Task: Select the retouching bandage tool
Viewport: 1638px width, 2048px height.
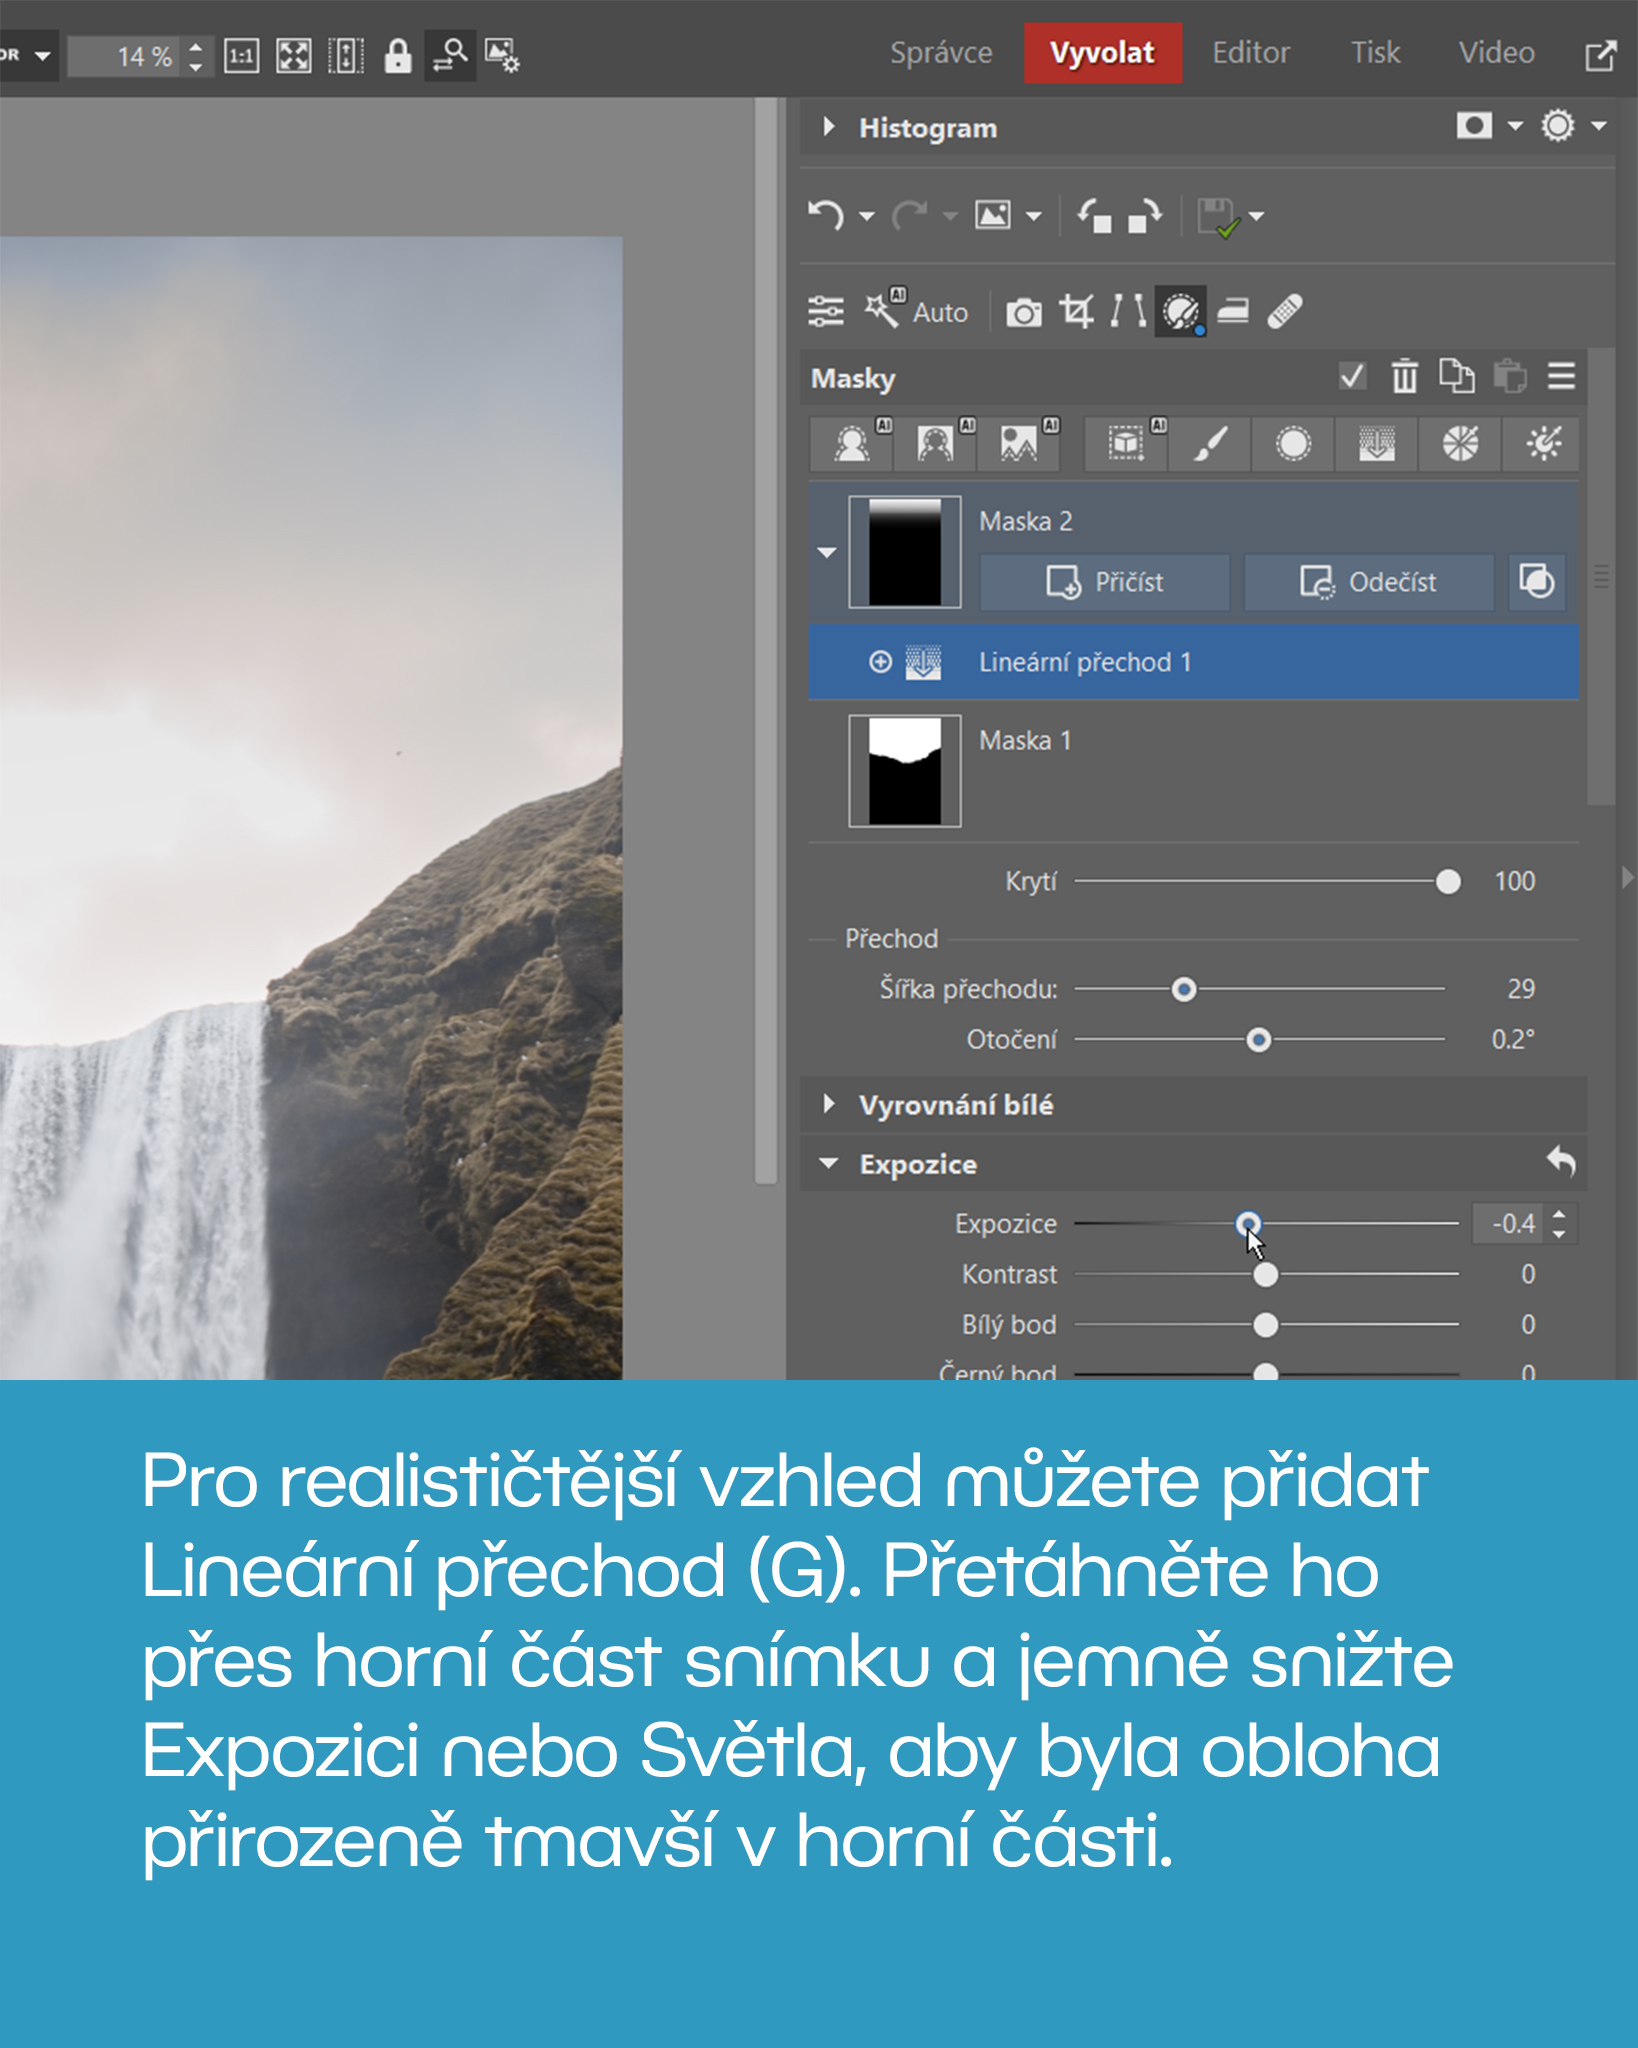Action: pos(1284,312)
